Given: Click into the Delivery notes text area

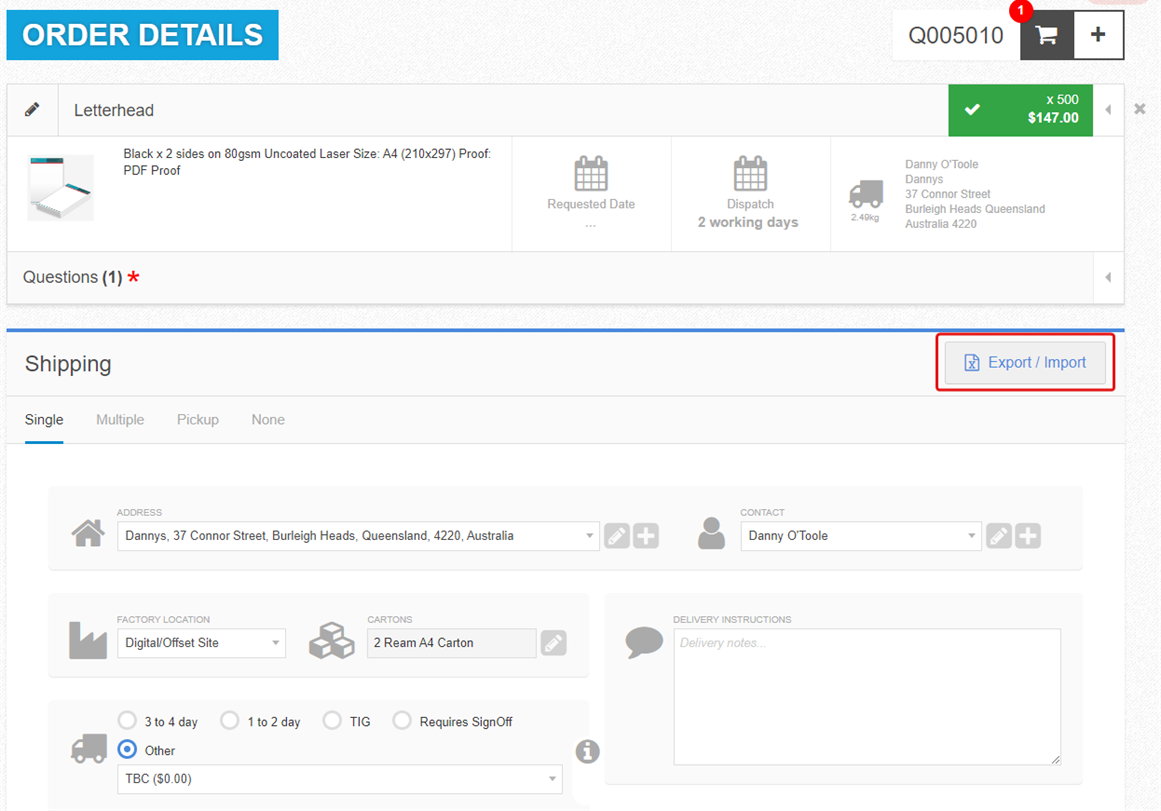Looking at the screenshot, I should coord(867,697).
